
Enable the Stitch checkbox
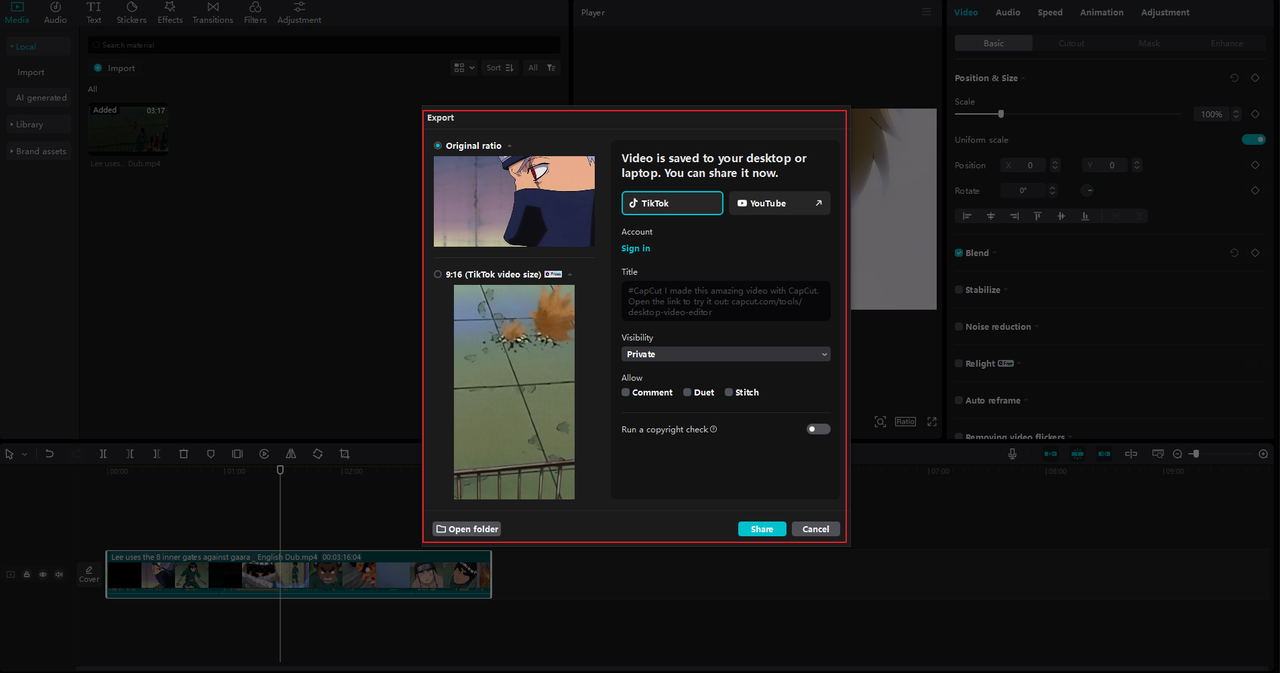(729, 392)
